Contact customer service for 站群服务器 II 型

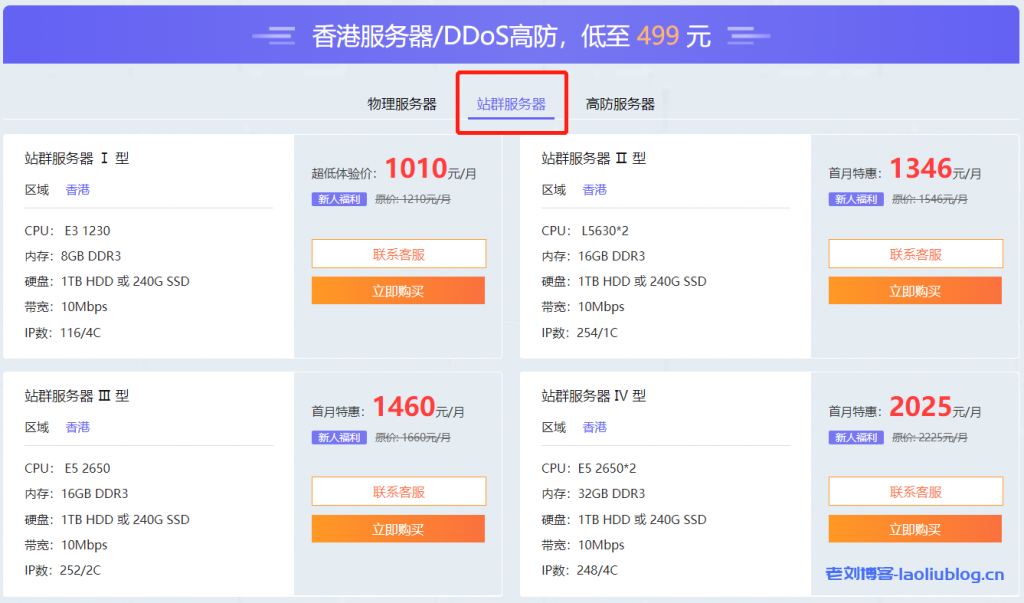(915, 253)
